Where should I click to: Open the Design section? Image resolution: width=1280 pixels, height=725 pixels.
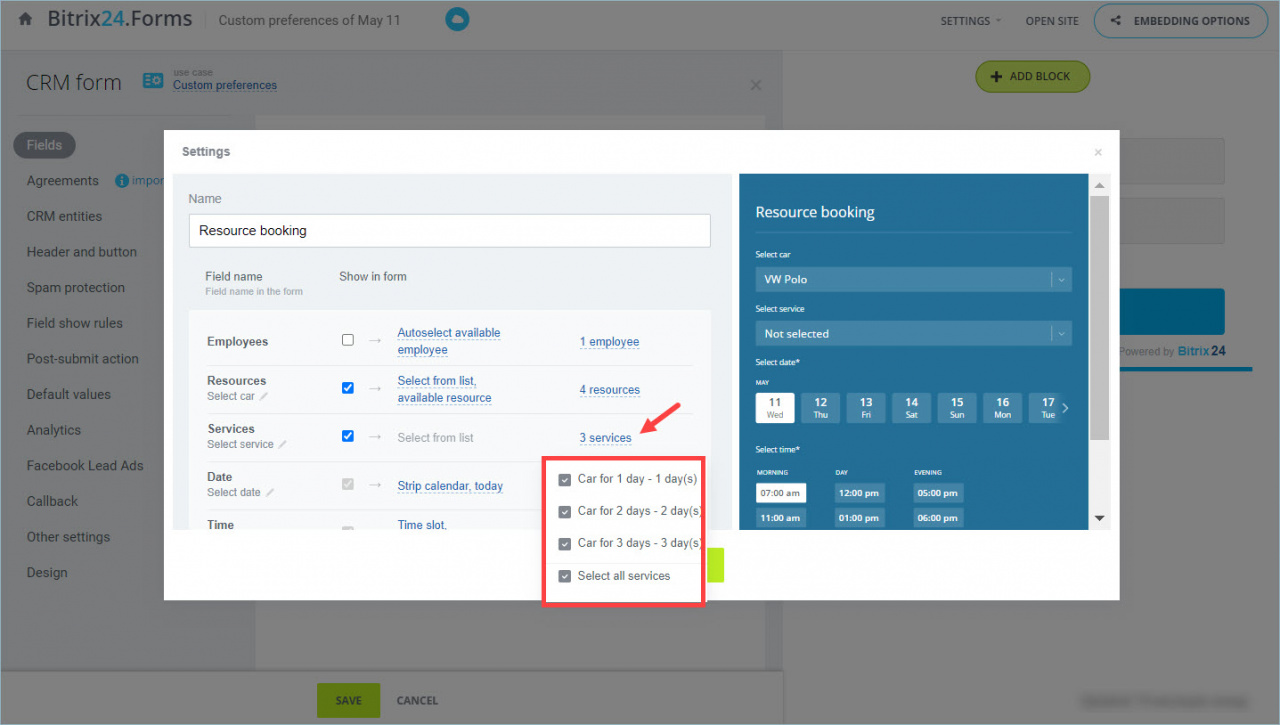tap(47, 573)
